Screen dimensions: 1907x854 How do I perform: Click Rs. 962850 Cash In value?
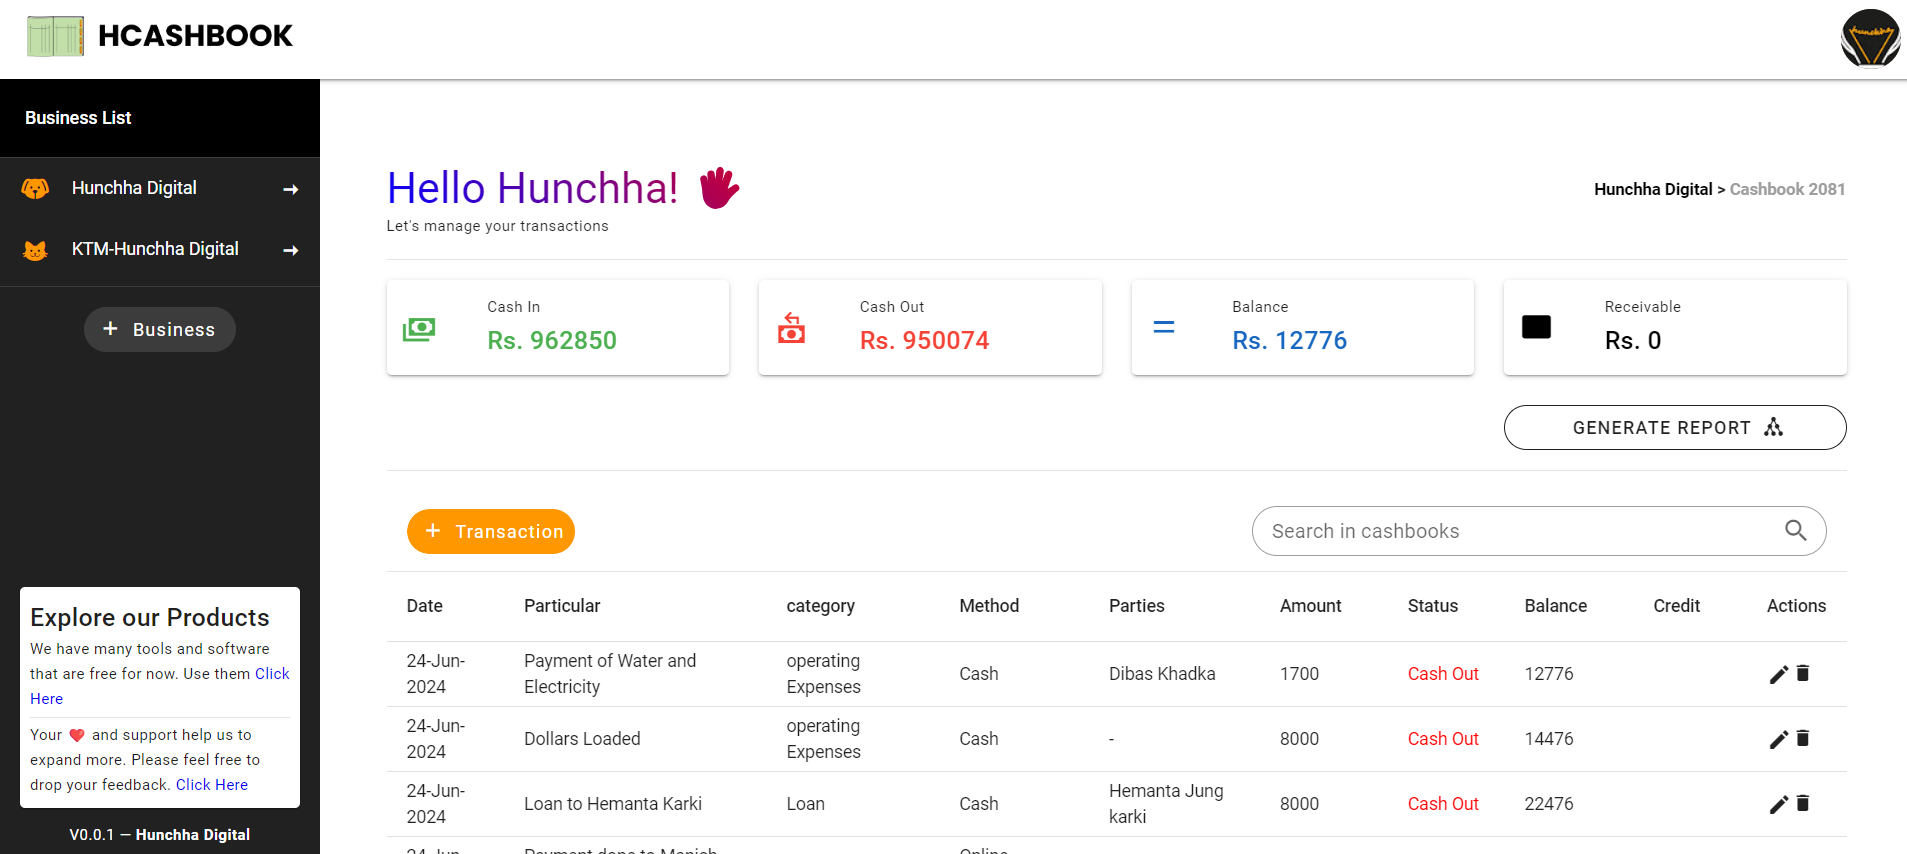click(x=552, y=340)
